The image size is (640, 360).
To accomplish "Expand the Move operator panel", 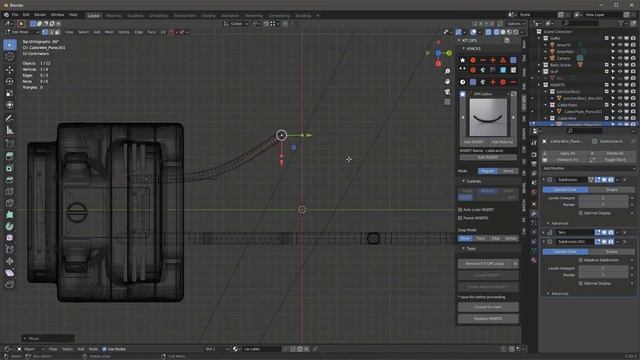I will coord(48,338).
